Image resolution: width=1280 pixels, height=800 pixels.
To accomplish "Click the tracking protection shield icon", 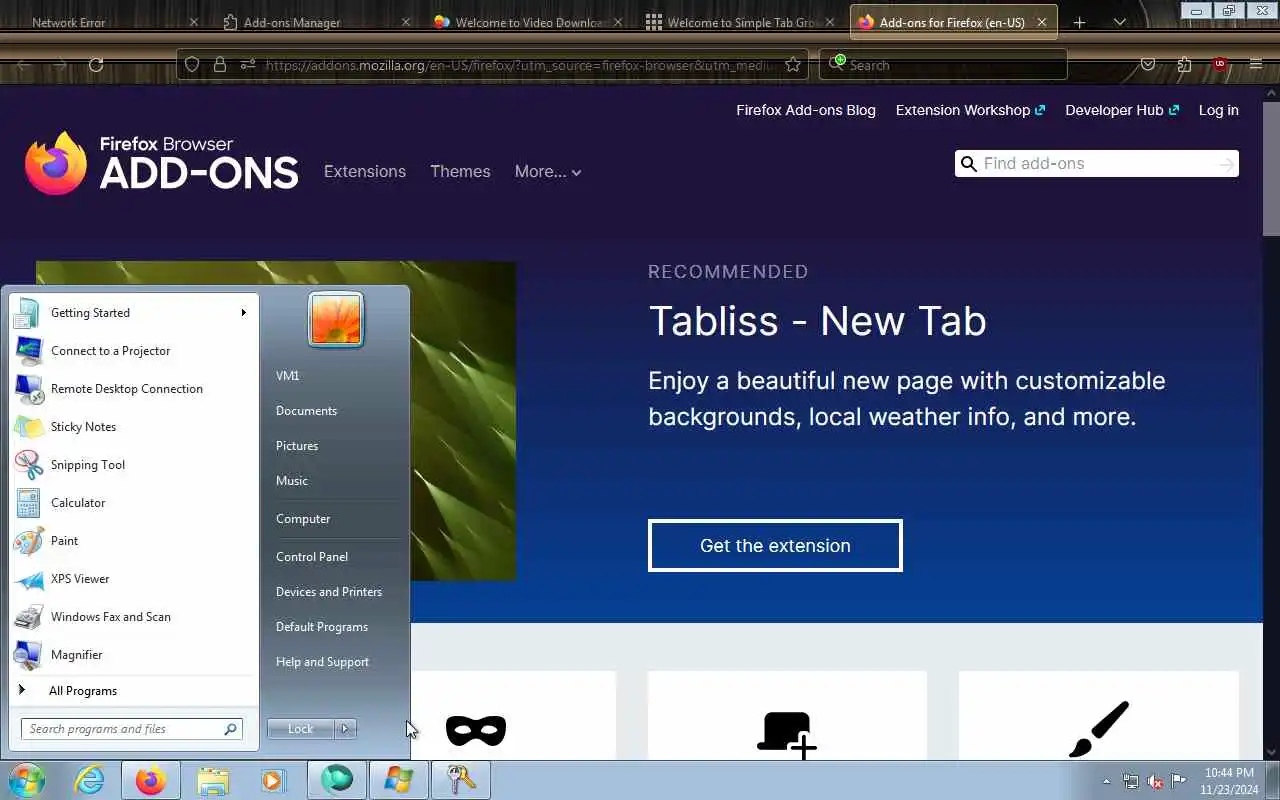I will pyautogui.click(x=192, y=65).
